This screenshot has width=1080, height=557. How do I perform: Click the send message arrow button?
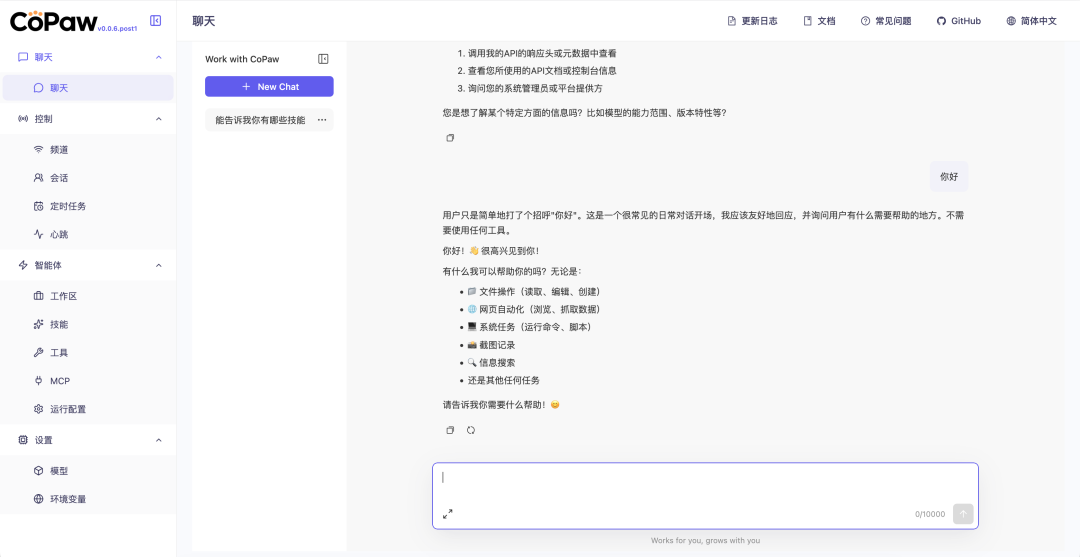click(x=963, y=514)
